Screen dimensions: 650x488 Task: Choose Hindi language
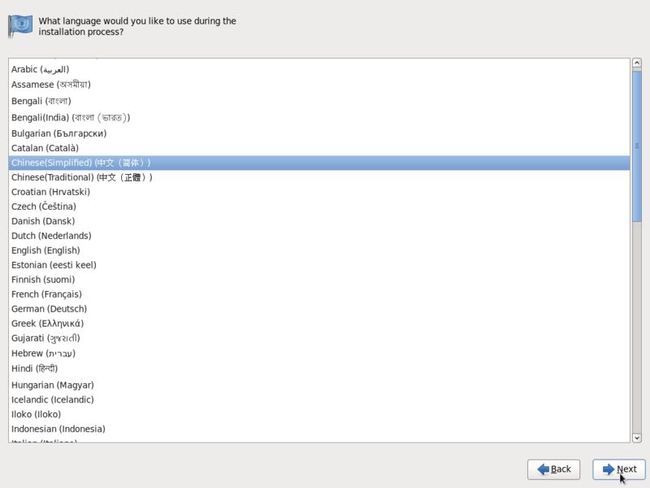coord(319,369)
